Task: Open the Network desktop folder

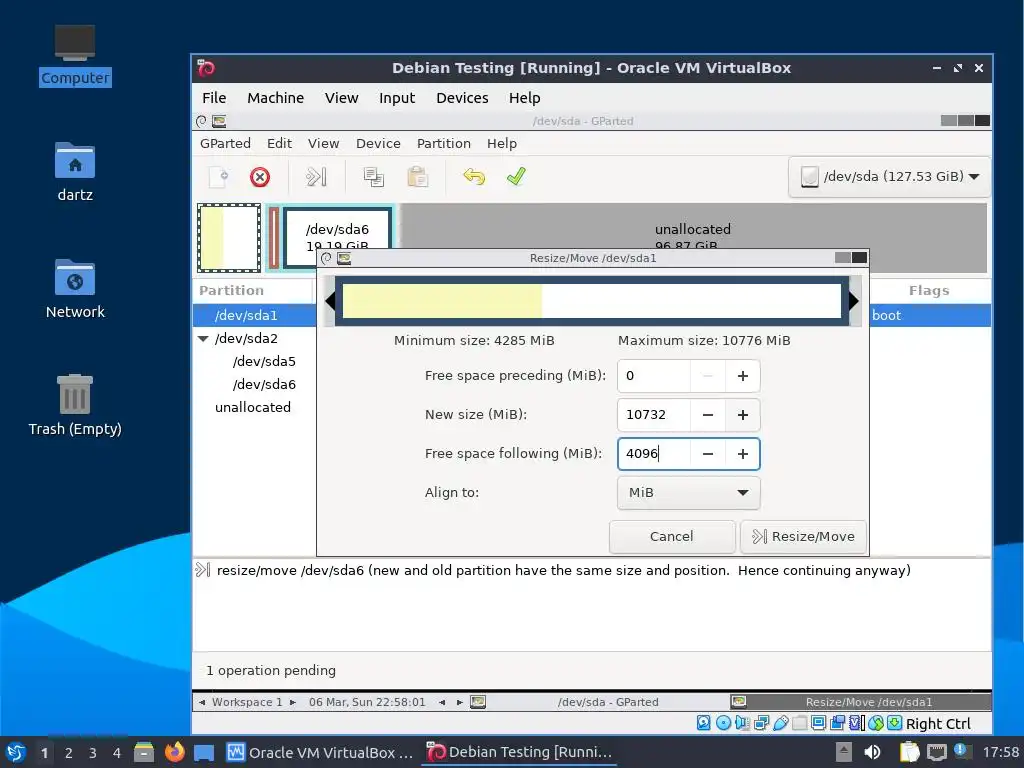Action: click(x=75, y=289)
